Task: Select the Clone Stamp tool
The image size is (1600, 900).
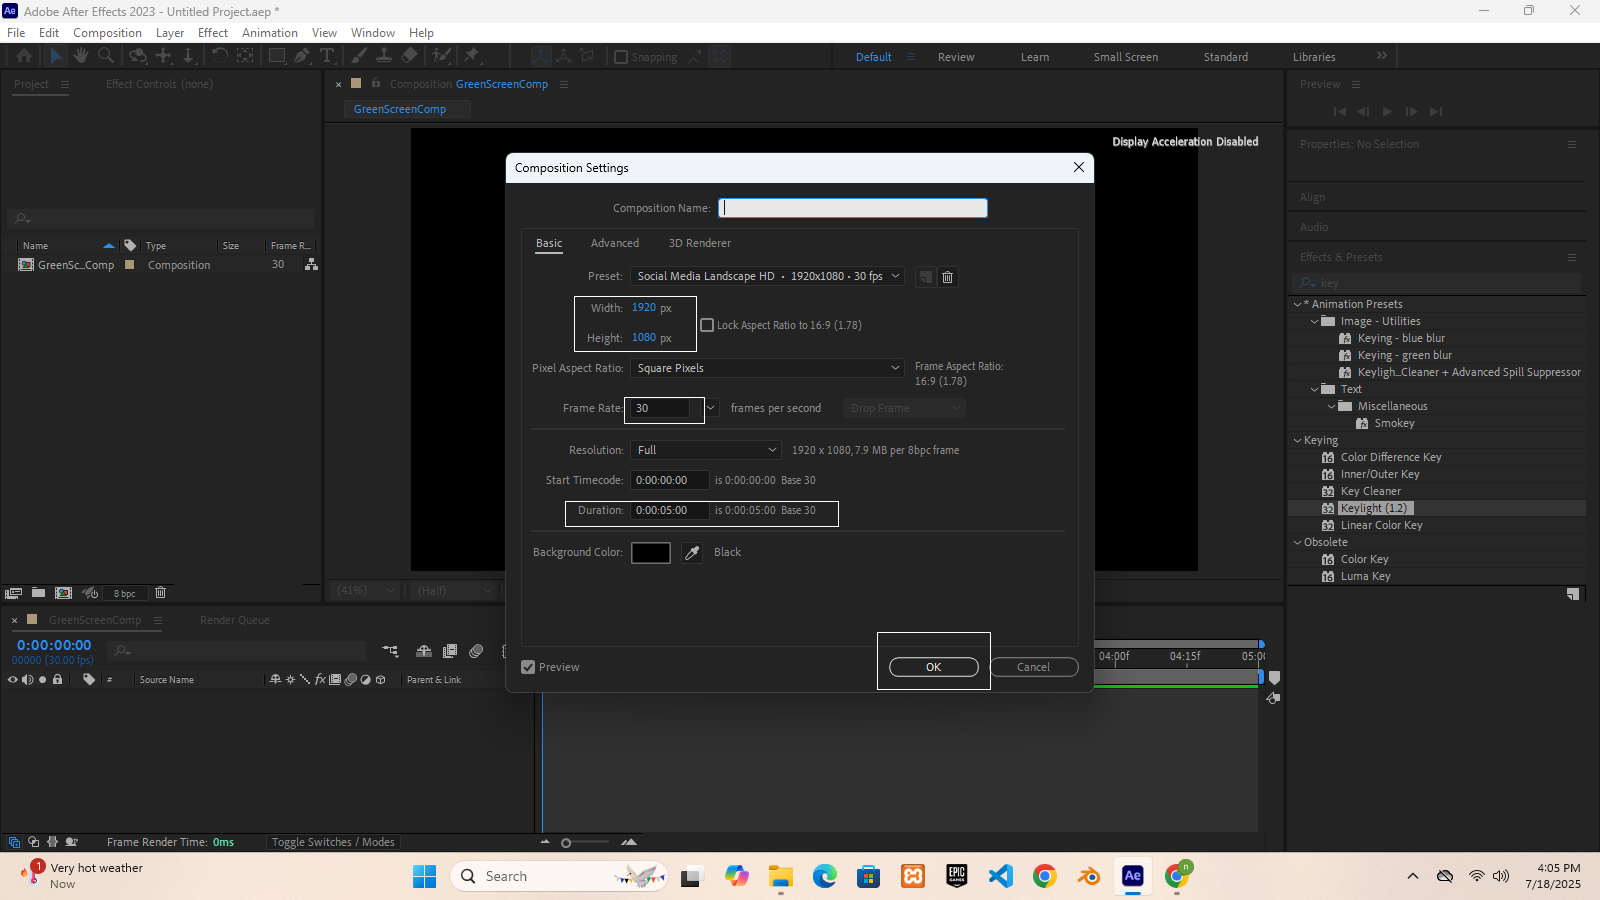Action: [x=384, y=56]
